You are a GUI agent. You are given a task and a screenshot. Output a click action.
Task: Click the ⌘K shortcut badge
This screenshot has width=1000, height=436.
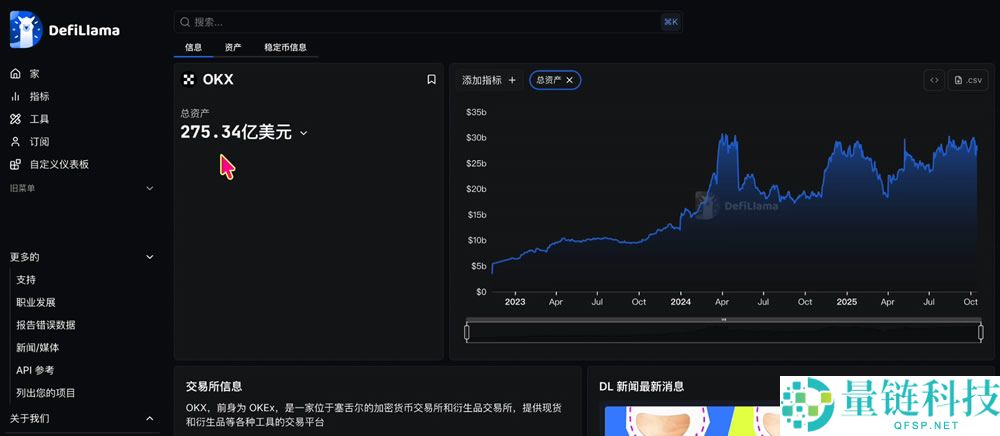671,22
